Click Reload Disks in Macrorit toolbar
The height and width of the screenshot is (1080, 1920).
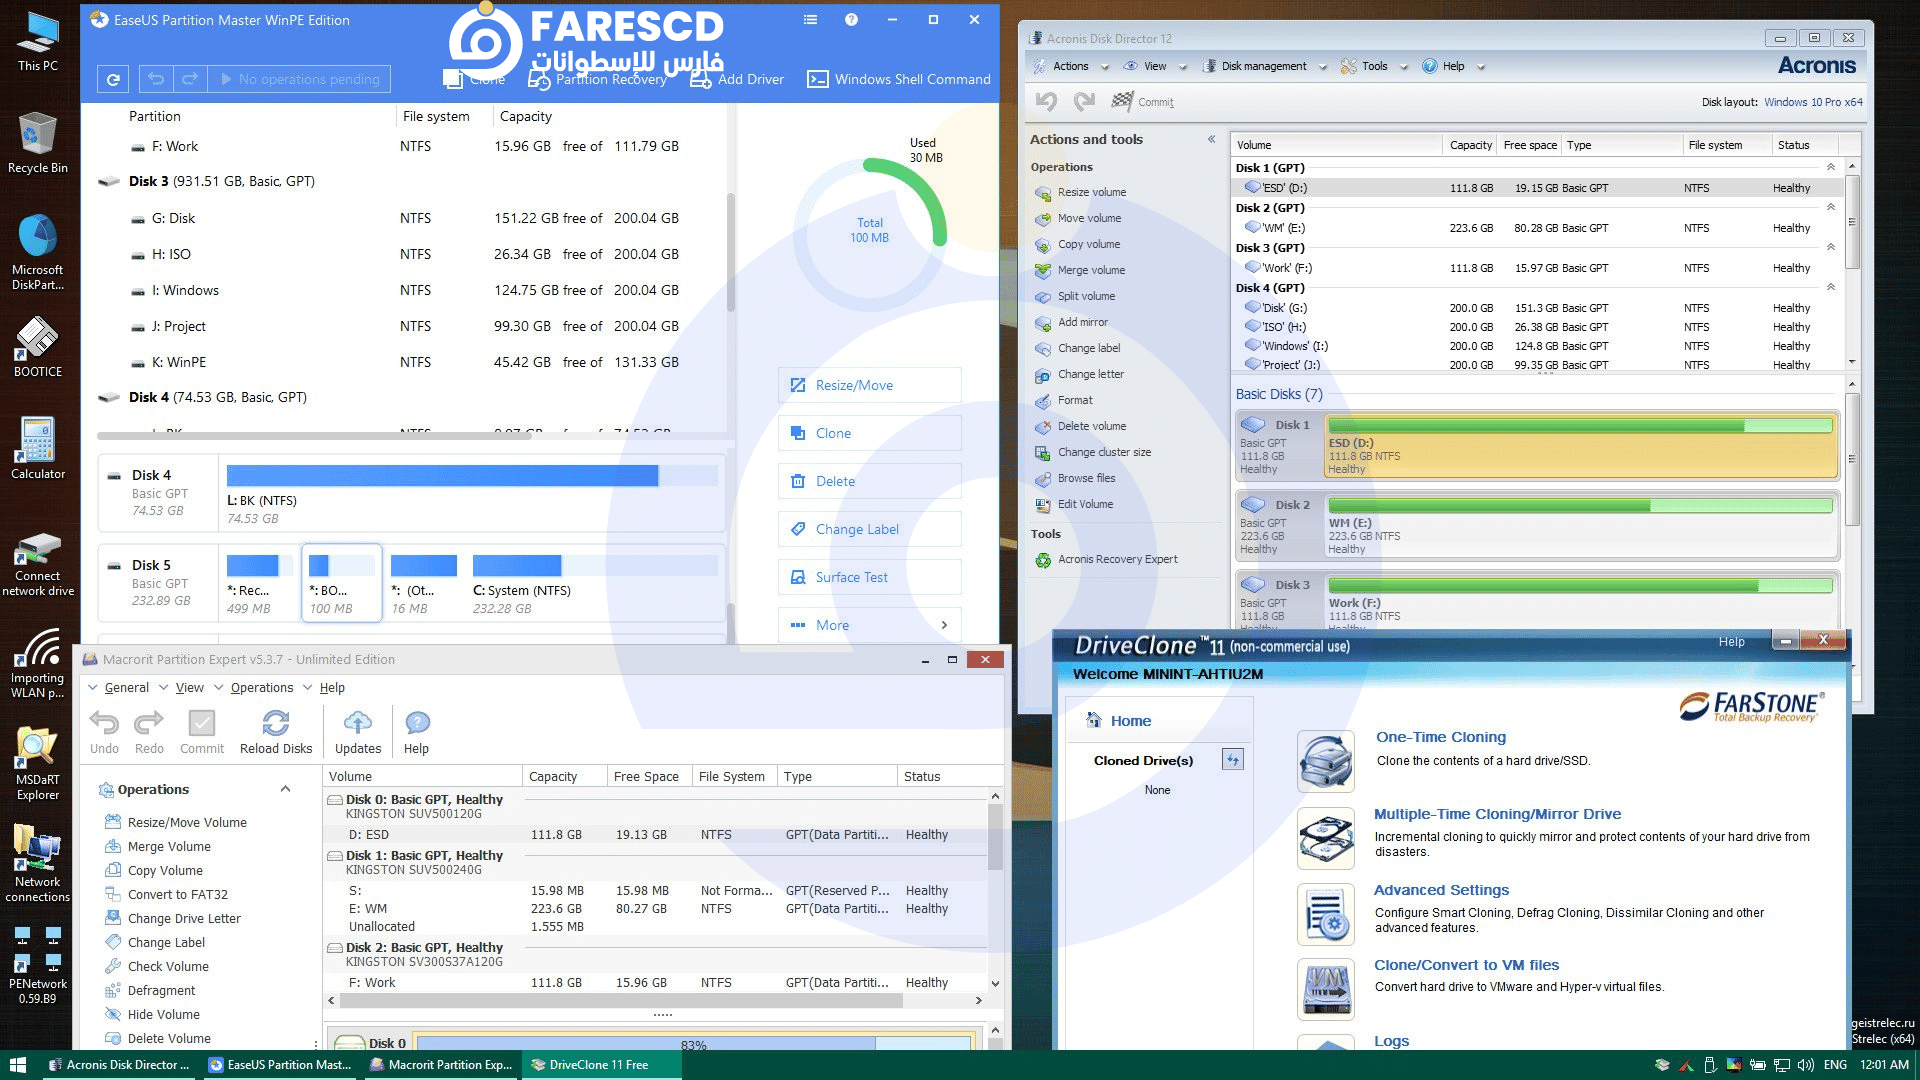(276, 733)
